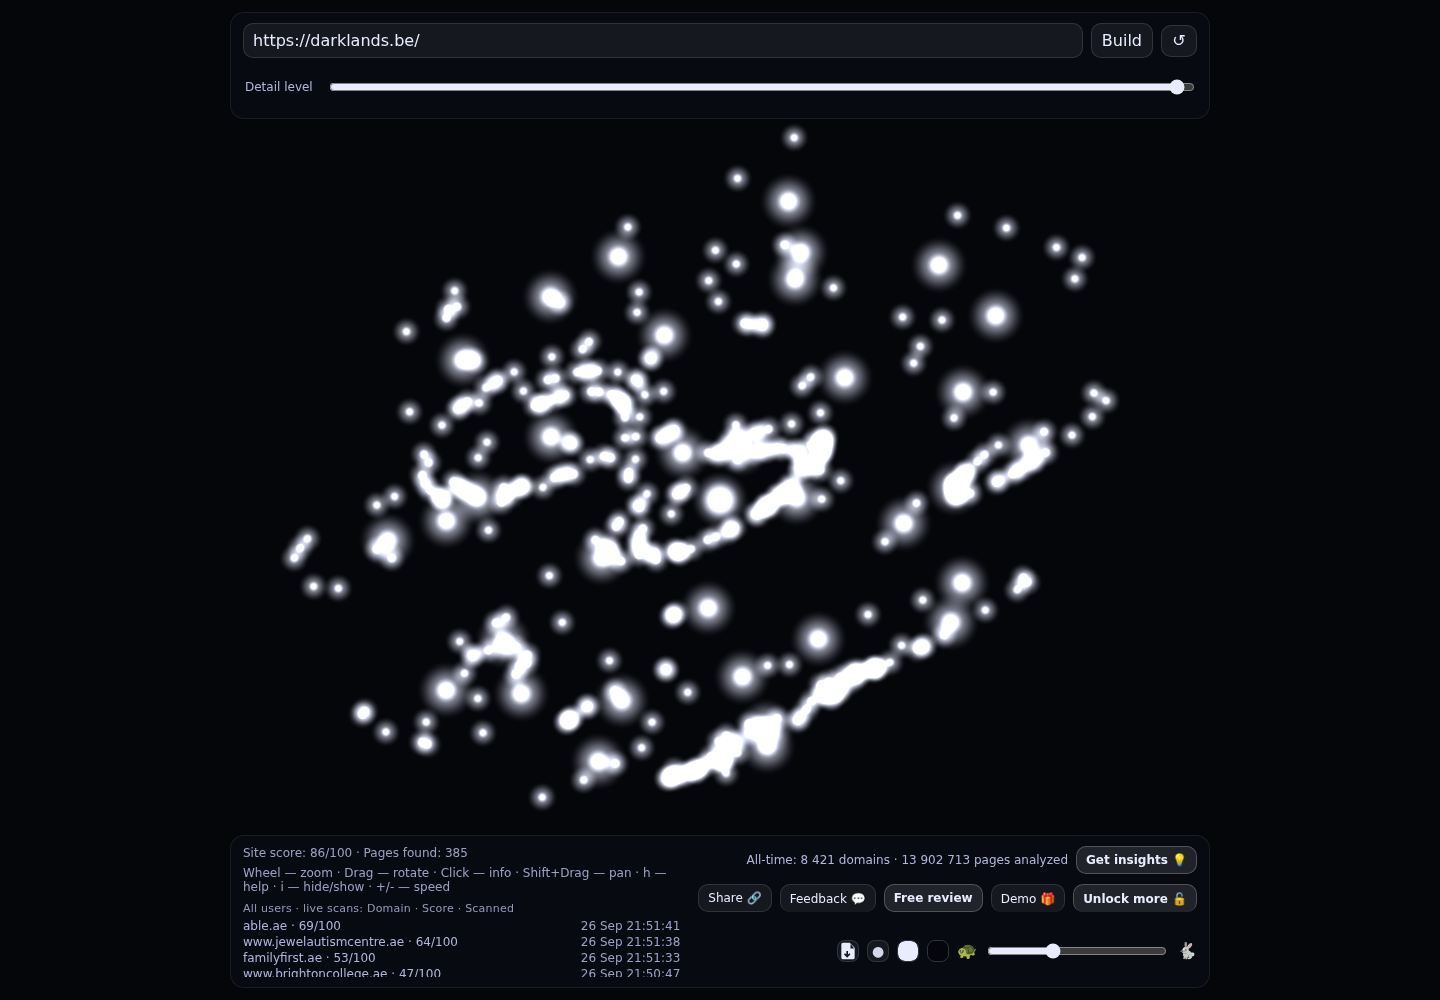Select the white color swatch
Image resolution: width=1440 pixels, height=1000 pixels.
pos(908,951)
